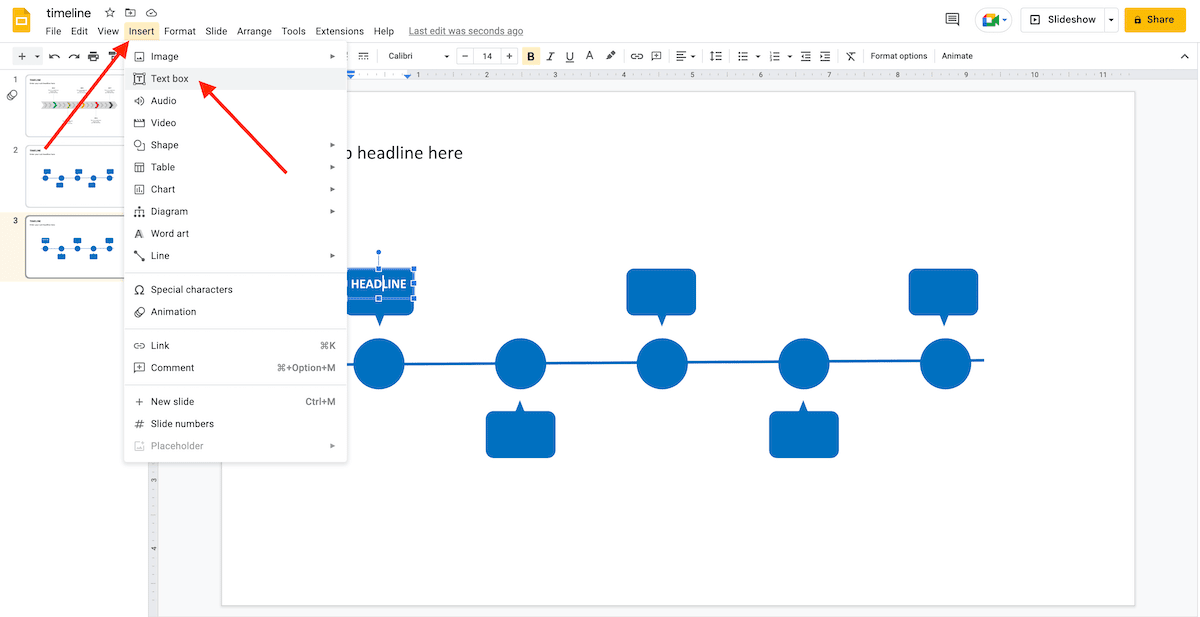Select Comment in Insert menu
The height and width of the screenshot is (617, 1200).
coord(235,368)
